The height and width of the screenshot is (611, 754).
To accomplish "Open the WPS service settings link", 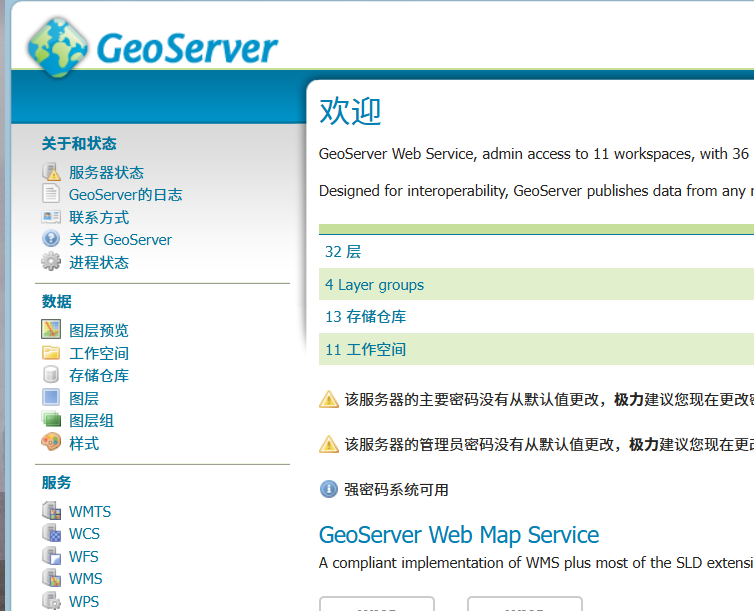I will [84, 601].
